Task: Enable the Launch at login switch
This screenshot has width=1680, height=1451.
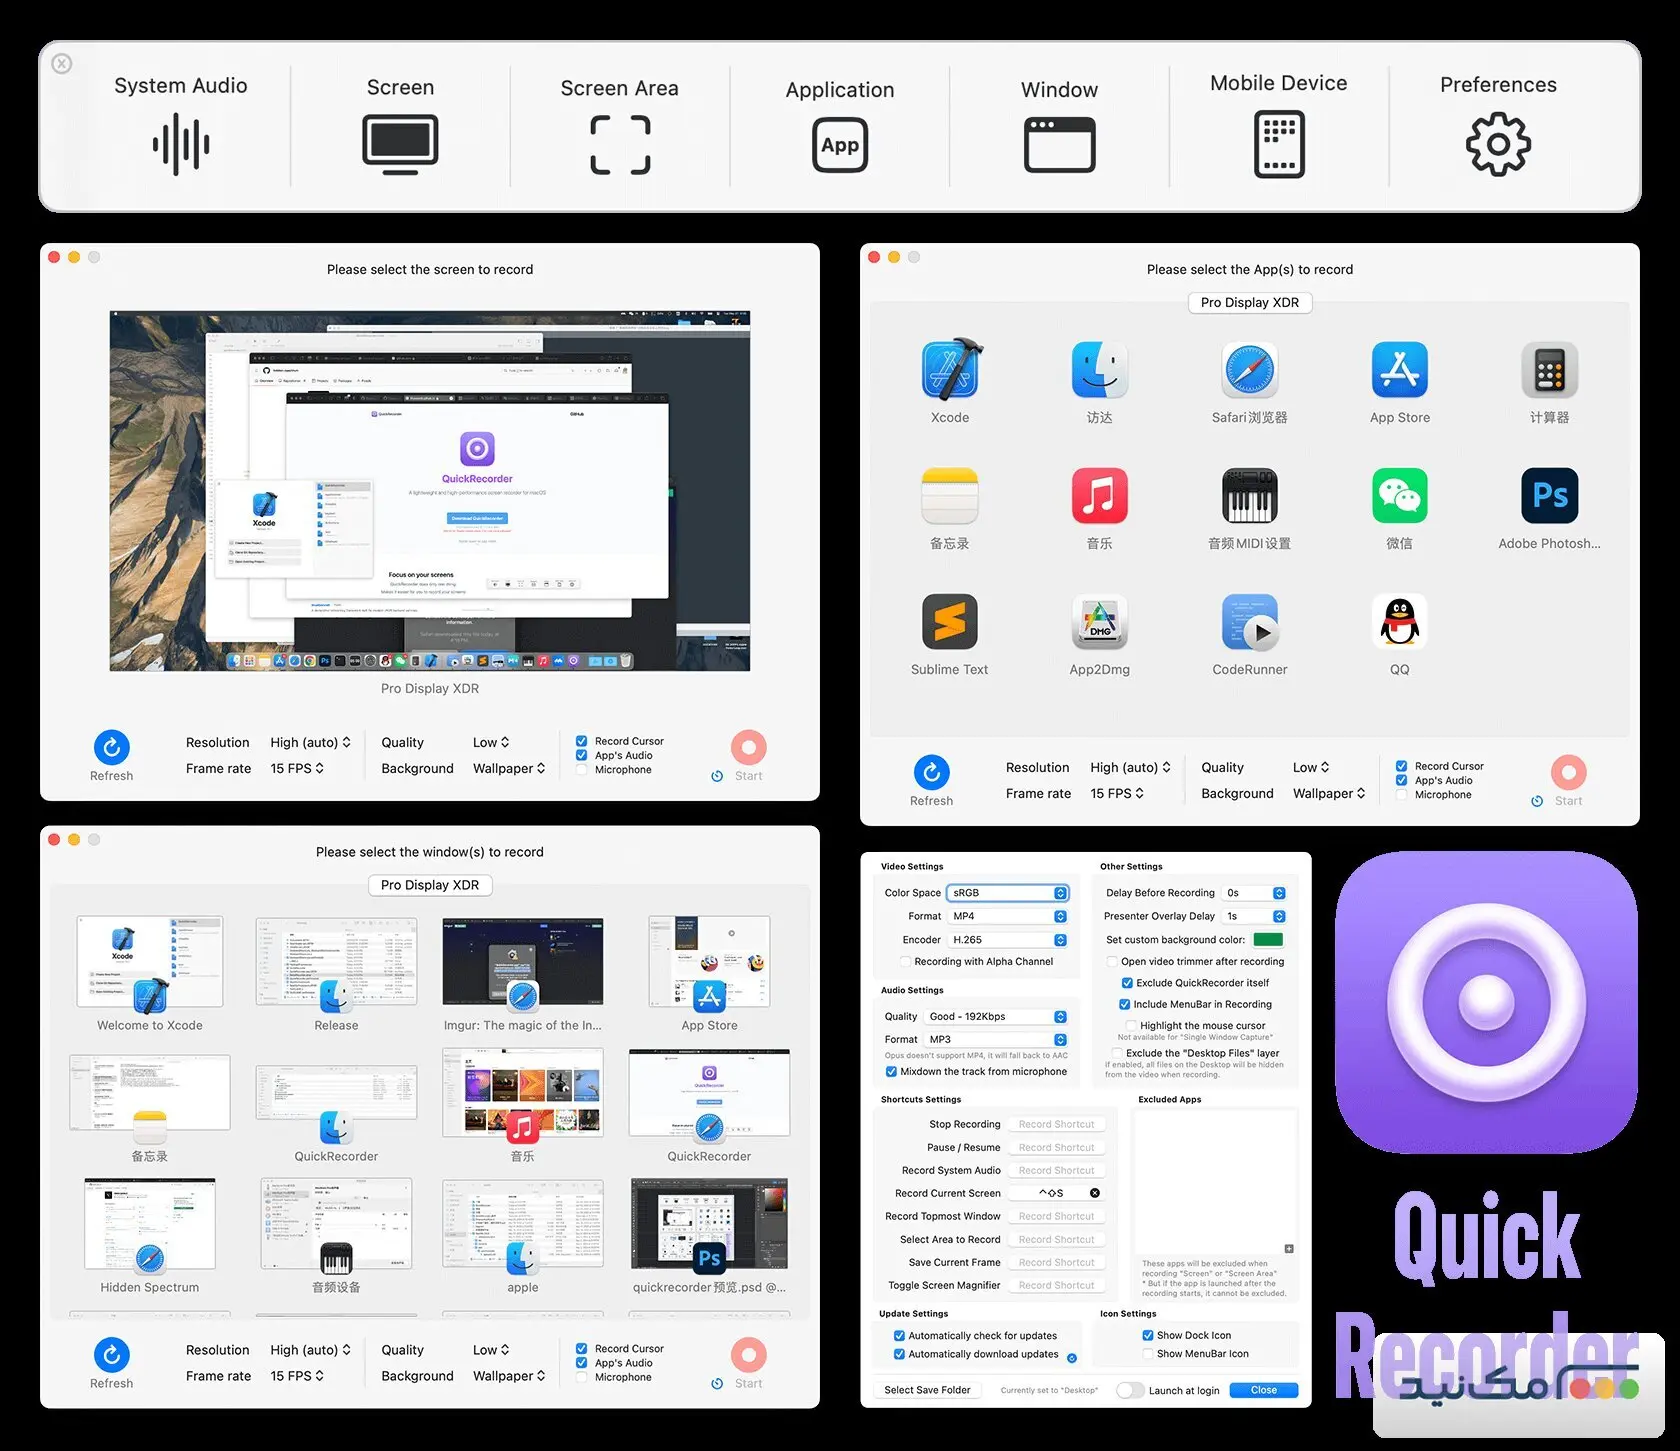Action: (x=1131, y=1390)
